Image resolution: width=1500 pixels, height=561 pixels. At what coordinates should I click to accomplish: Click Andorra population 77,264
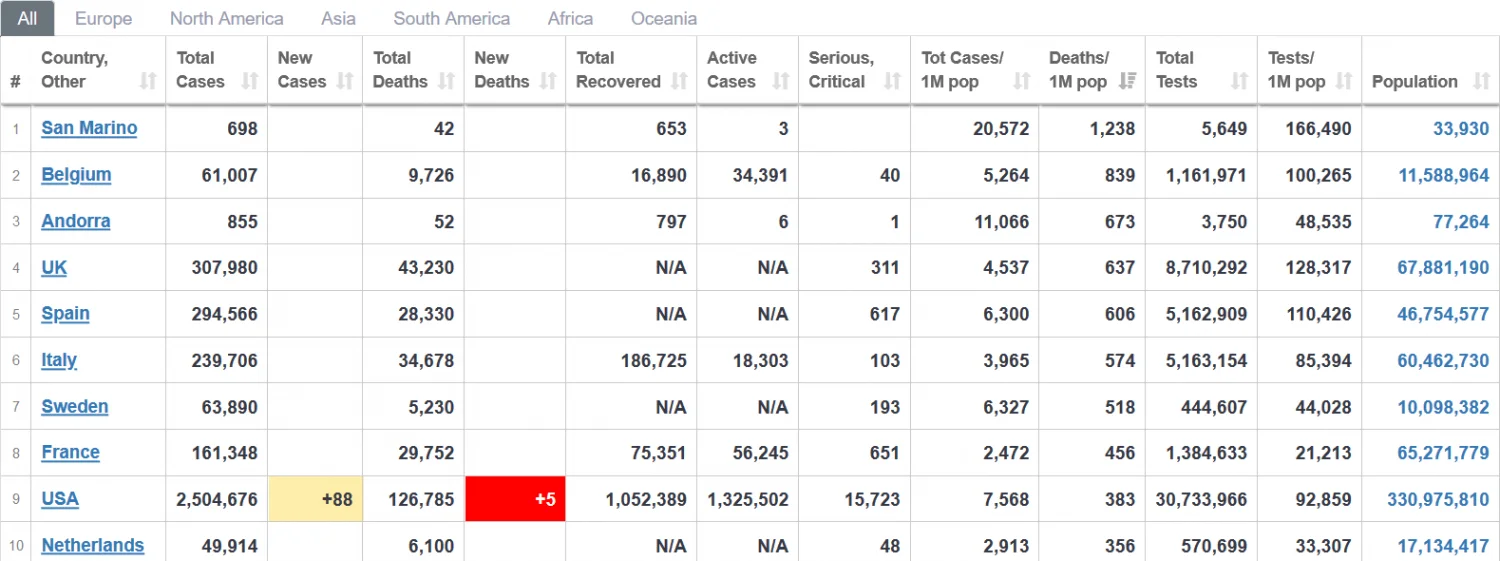1461,221
